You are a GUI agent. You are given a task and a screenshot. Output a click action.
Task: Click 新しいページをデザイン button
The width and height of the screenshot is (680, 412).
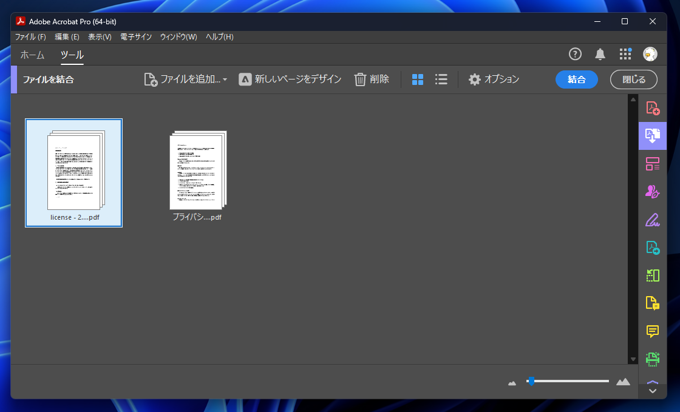coord(290,80)
